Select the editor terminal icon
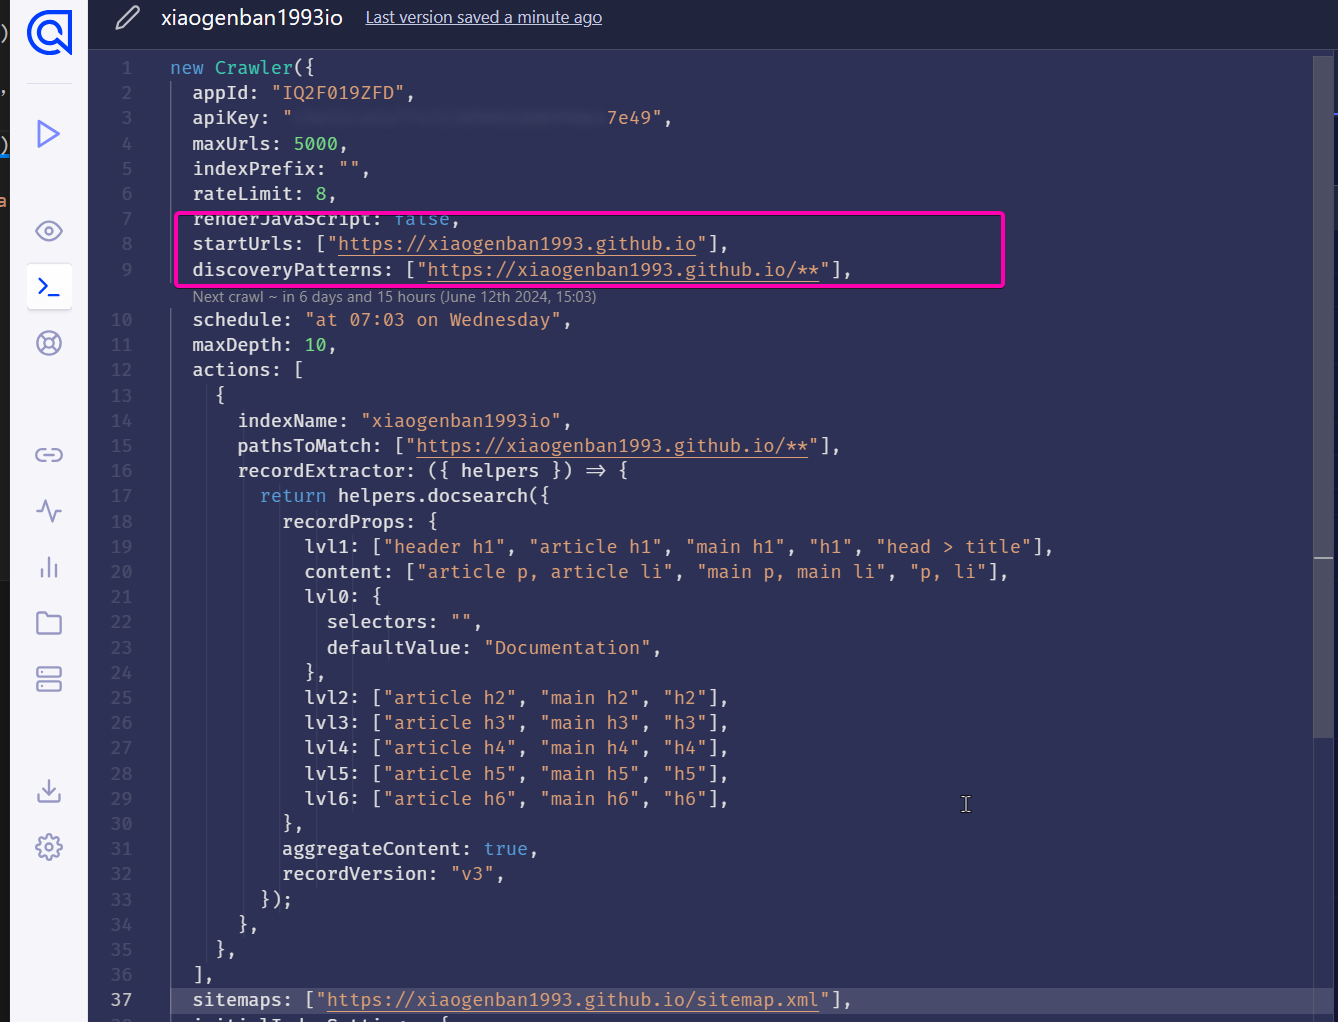 point(49,288)
